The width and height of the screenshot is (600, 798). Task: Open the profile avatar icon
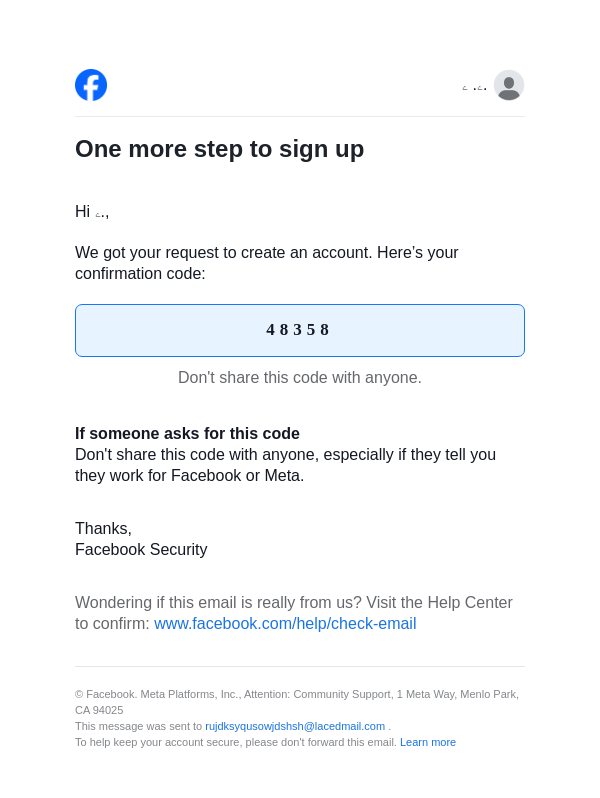(x=508, y=85)
